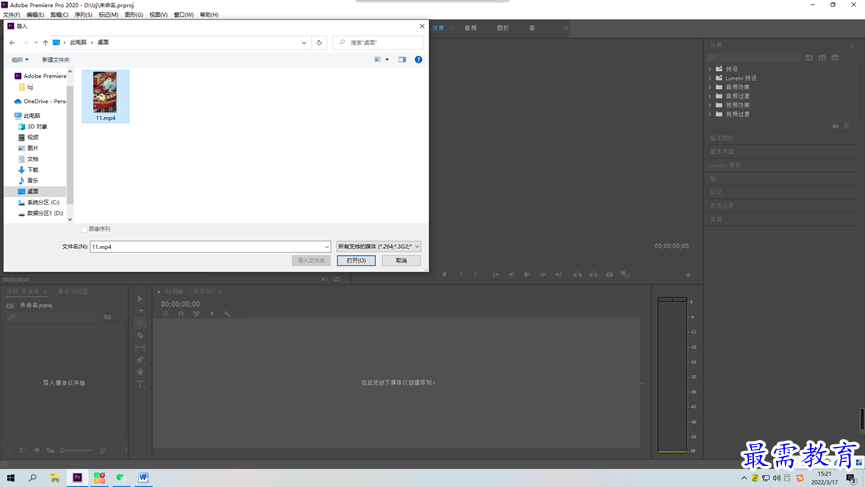Screen dimensions: 865x487
Task: Open the filename combo box dropdown arrow
Action: click(x=327, y=247)
